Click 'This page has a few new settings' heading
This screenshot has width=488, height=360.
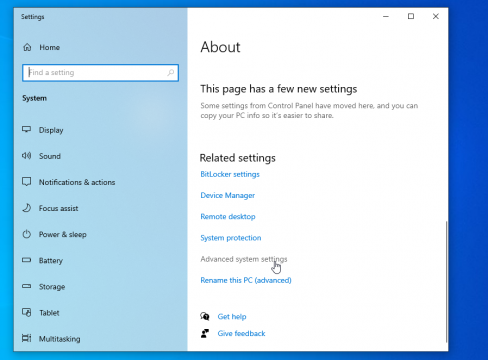279,89
